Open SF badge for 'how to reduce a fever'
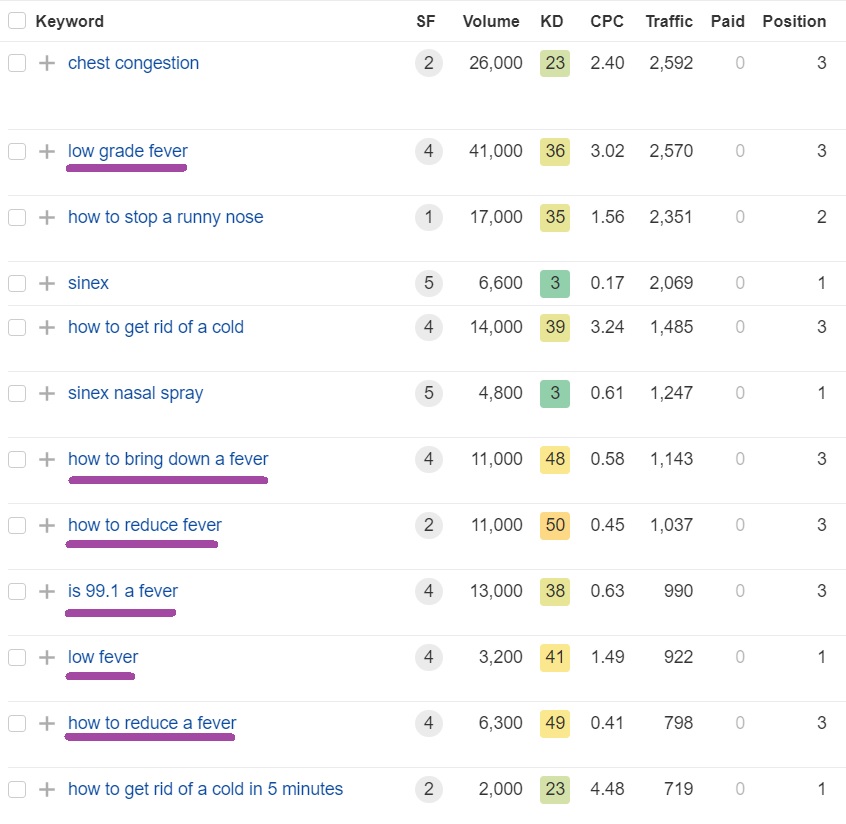This screenshot has height=824, width=846. [x=428, y=723]
